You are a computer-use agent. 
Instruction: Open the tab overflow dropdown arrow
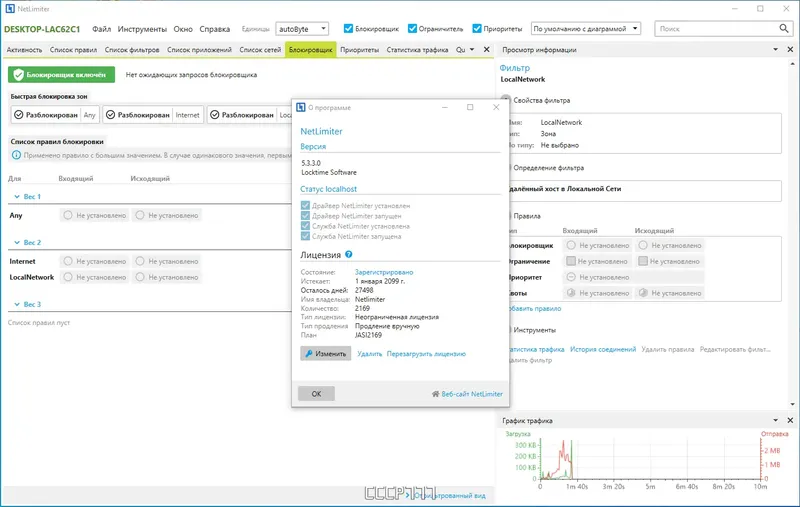pos(472,49)
